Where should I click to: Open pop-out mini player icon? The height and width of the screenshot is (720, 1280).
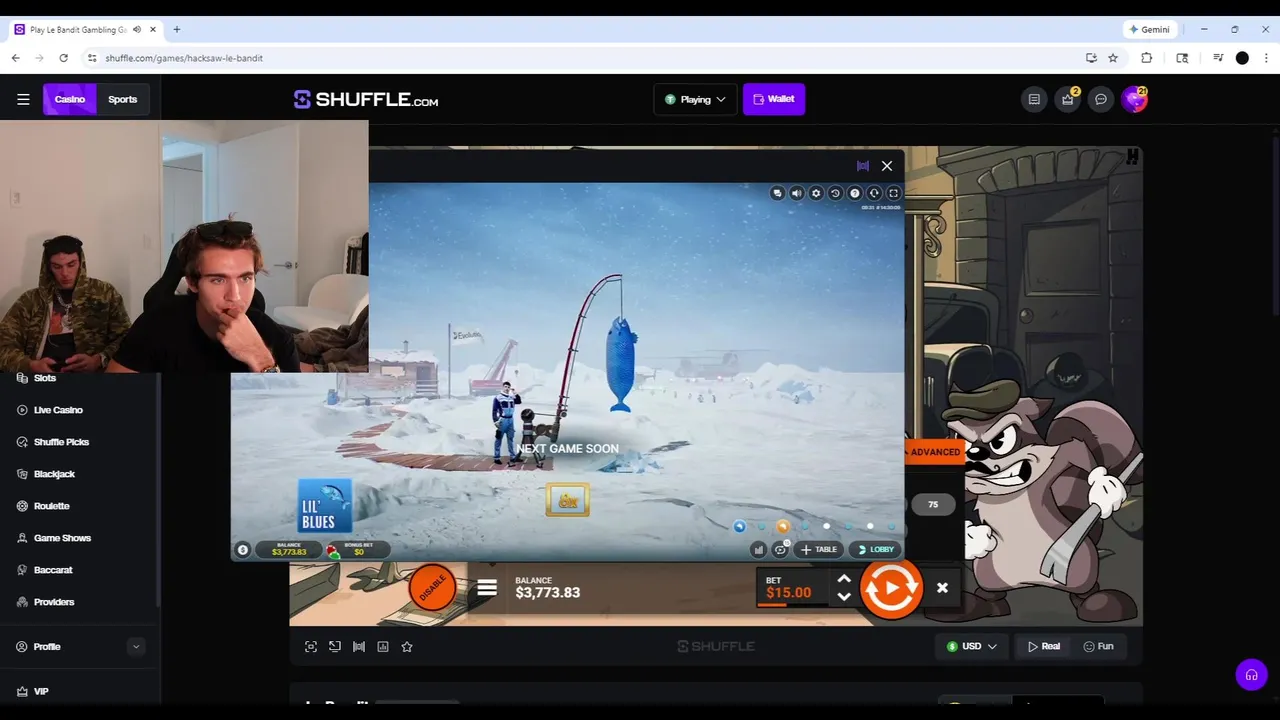[335, 647]
